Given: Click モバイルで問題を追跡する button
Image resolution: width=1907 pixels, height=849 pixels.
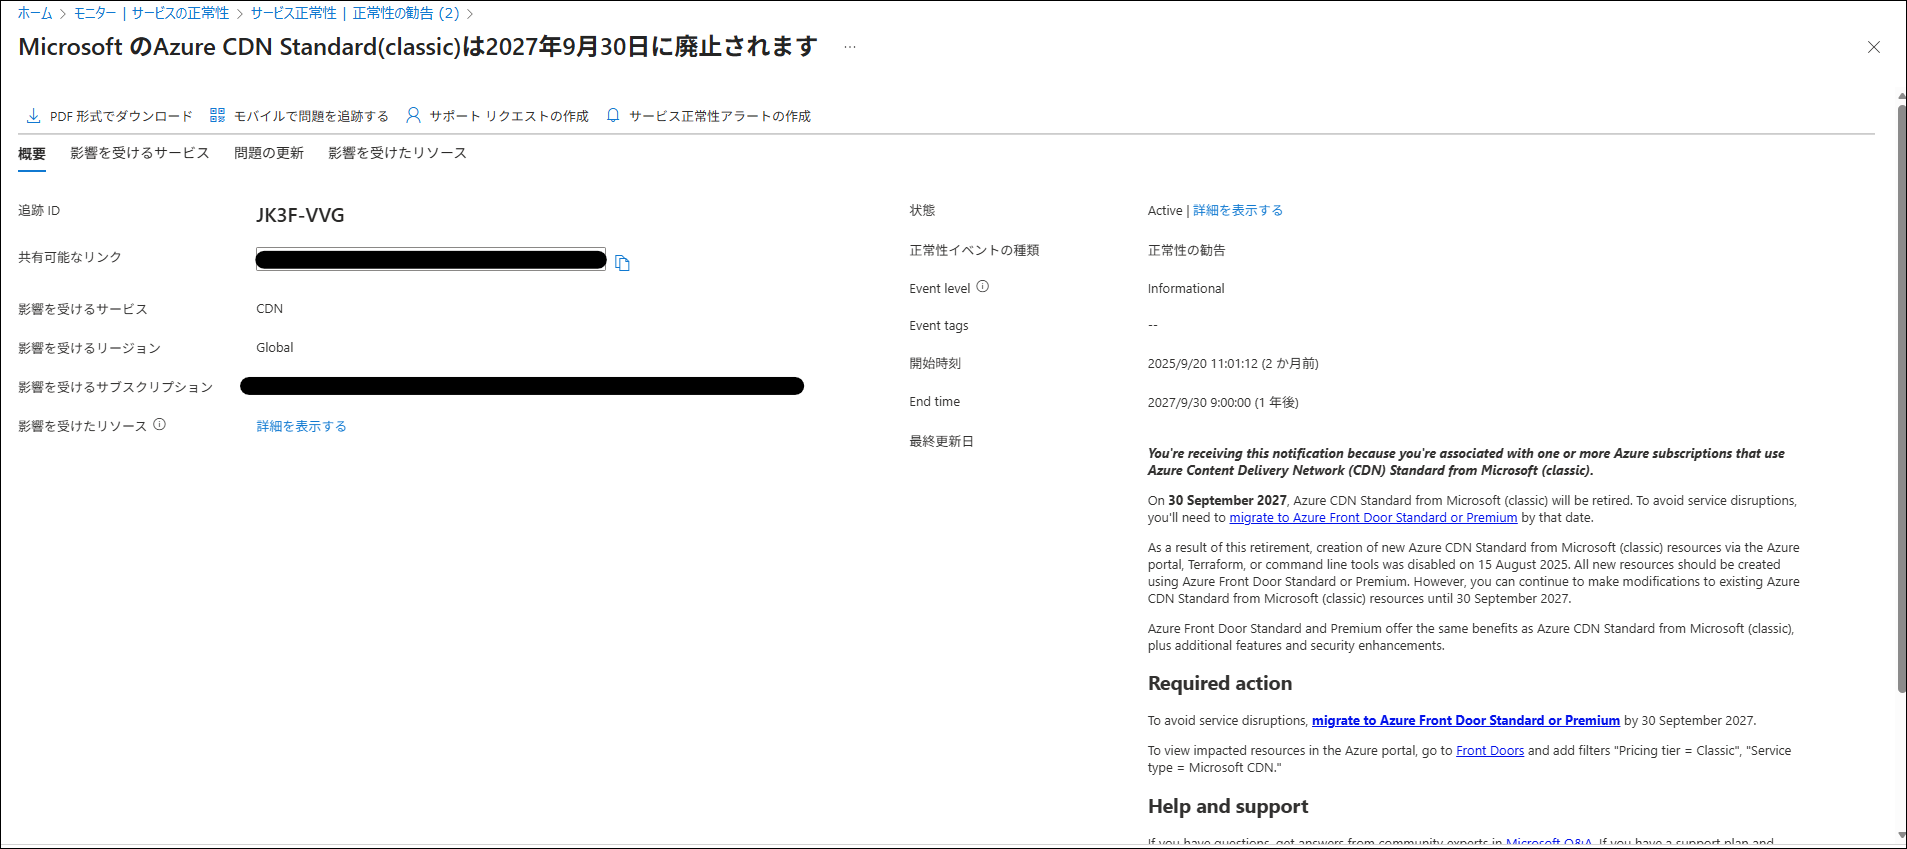Looking at the screenshot, I should tap(299, 116).
